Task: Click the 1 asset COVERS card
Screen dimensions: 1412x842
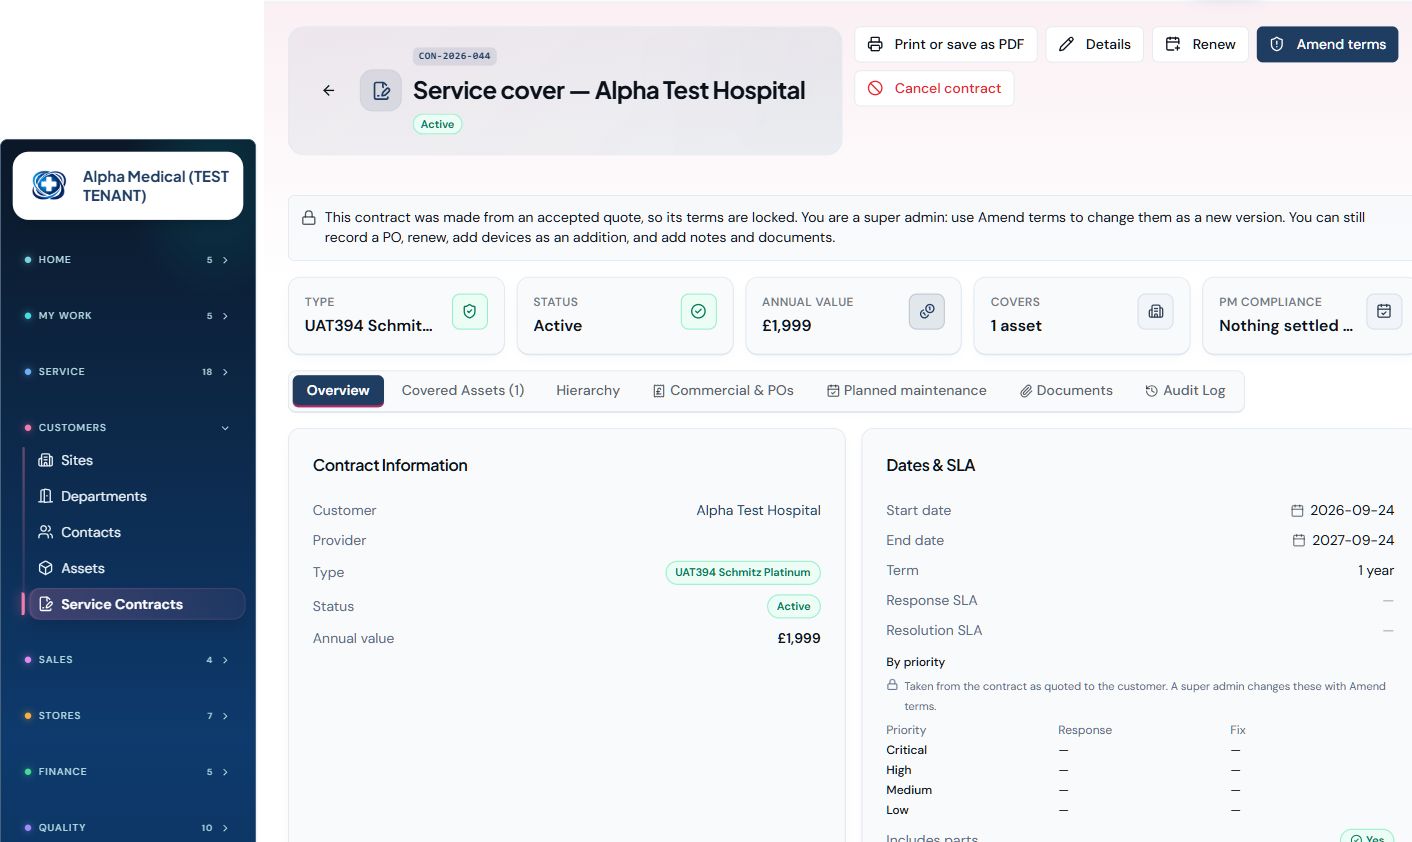Action: [1082, 316]
